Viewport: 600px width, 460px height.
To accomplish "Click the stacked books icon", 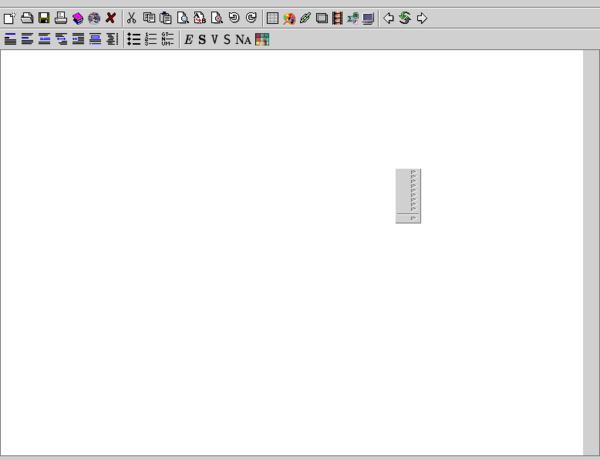I will click(78, 18).
